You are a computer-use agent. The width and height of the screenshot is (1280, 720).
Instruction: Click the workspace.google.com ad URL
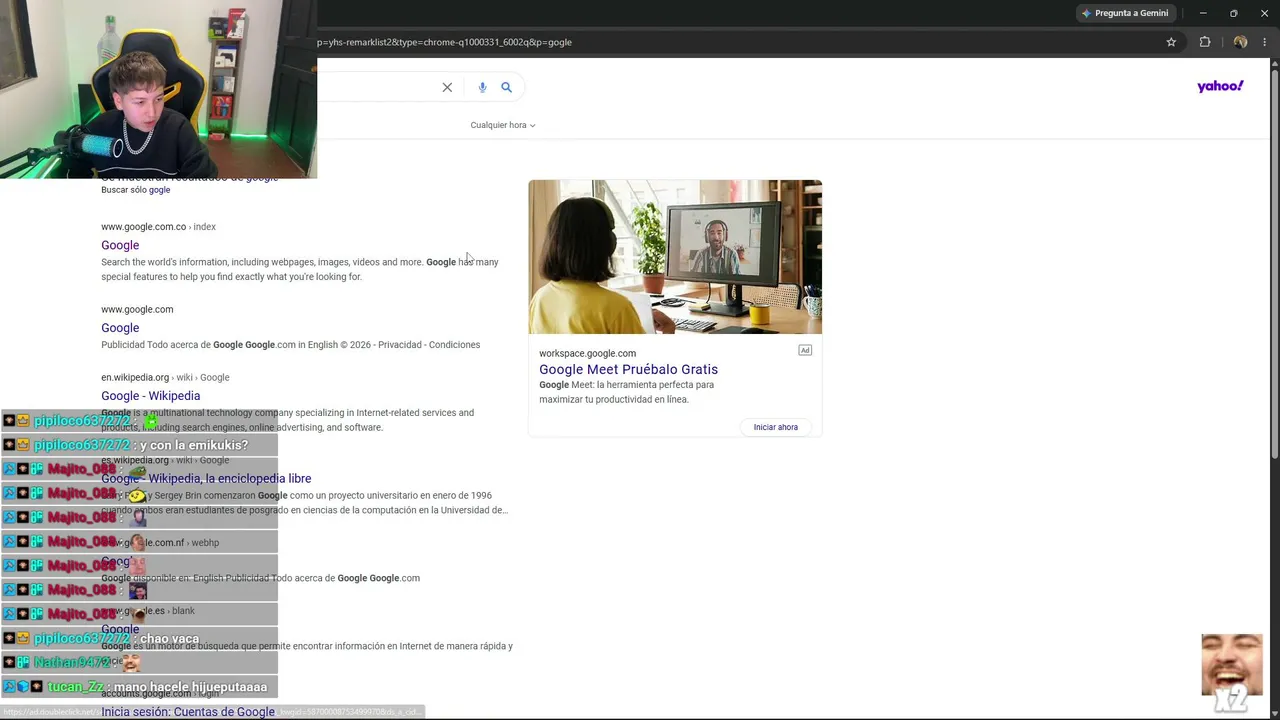587,353
